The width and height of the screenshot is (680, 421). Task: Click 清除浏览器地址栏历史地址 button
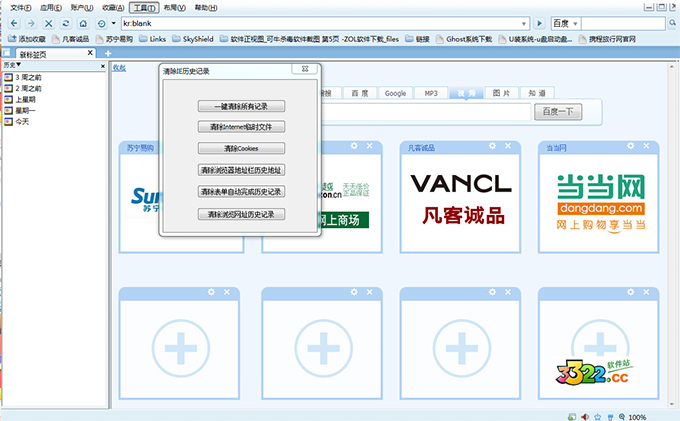(241, 170)
